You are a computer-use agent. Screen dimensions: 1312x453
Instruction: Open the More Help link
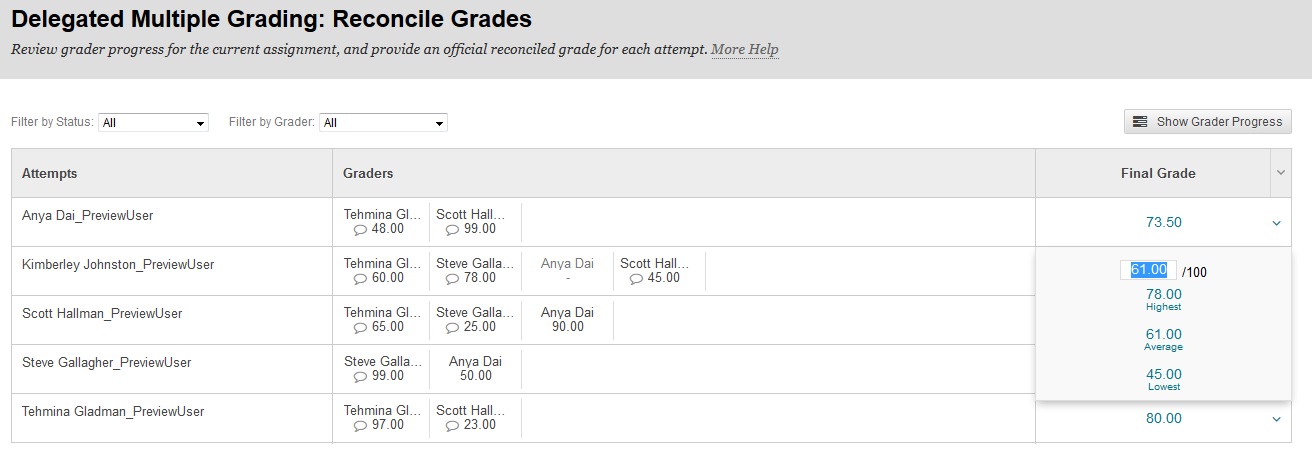[745, 49]
